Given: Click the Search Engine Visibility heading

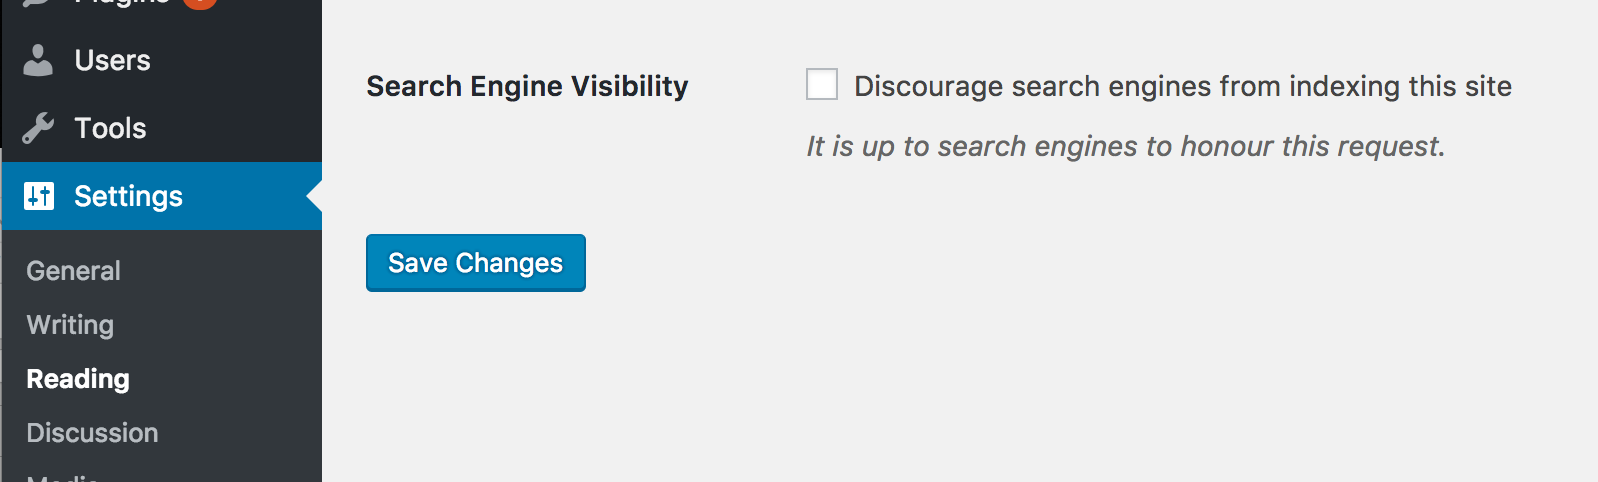Looking at the screenshot, I should 527,87.
